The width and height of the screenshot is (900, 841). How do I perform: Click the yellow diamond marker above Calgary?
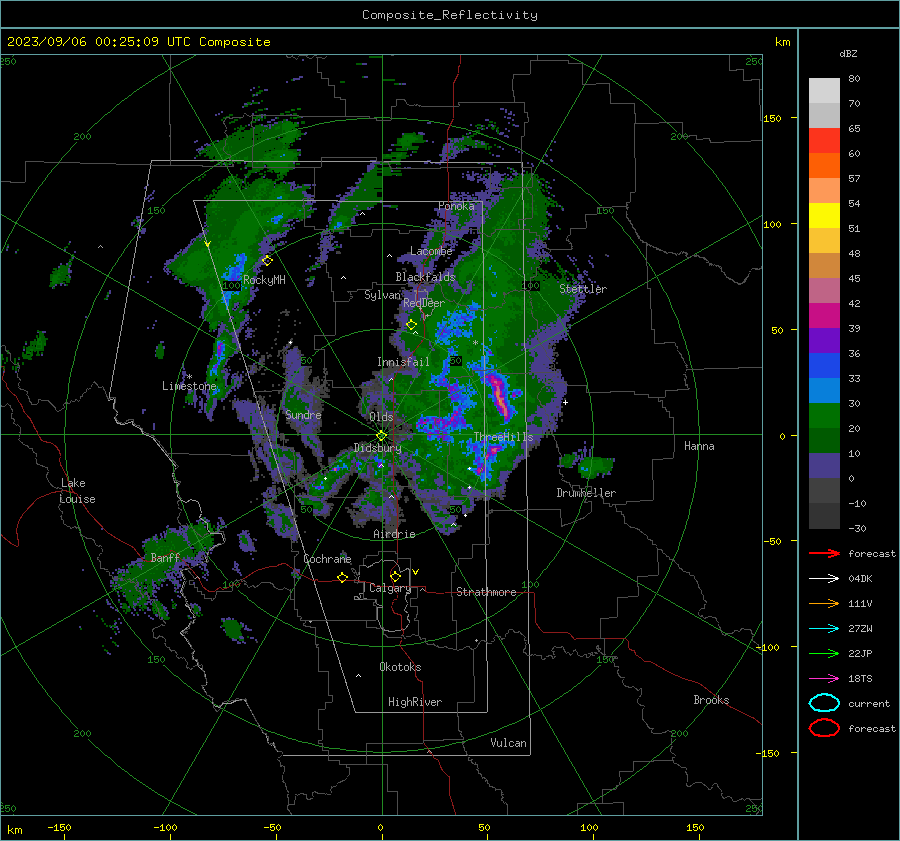pos(395,576)
